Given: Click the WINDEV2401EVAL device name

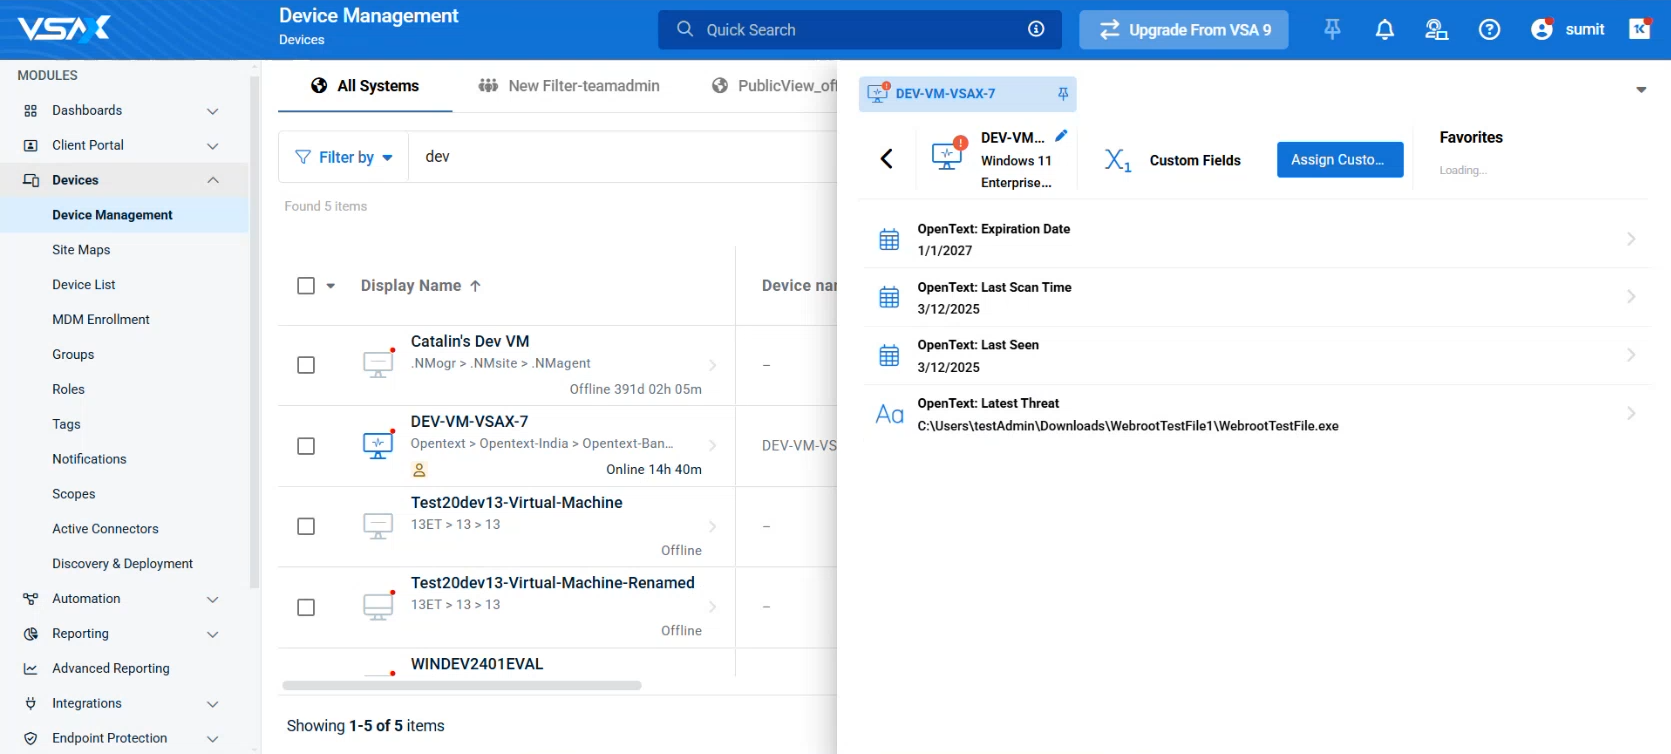Looking at the screenshot, I should tap(477, 664).
